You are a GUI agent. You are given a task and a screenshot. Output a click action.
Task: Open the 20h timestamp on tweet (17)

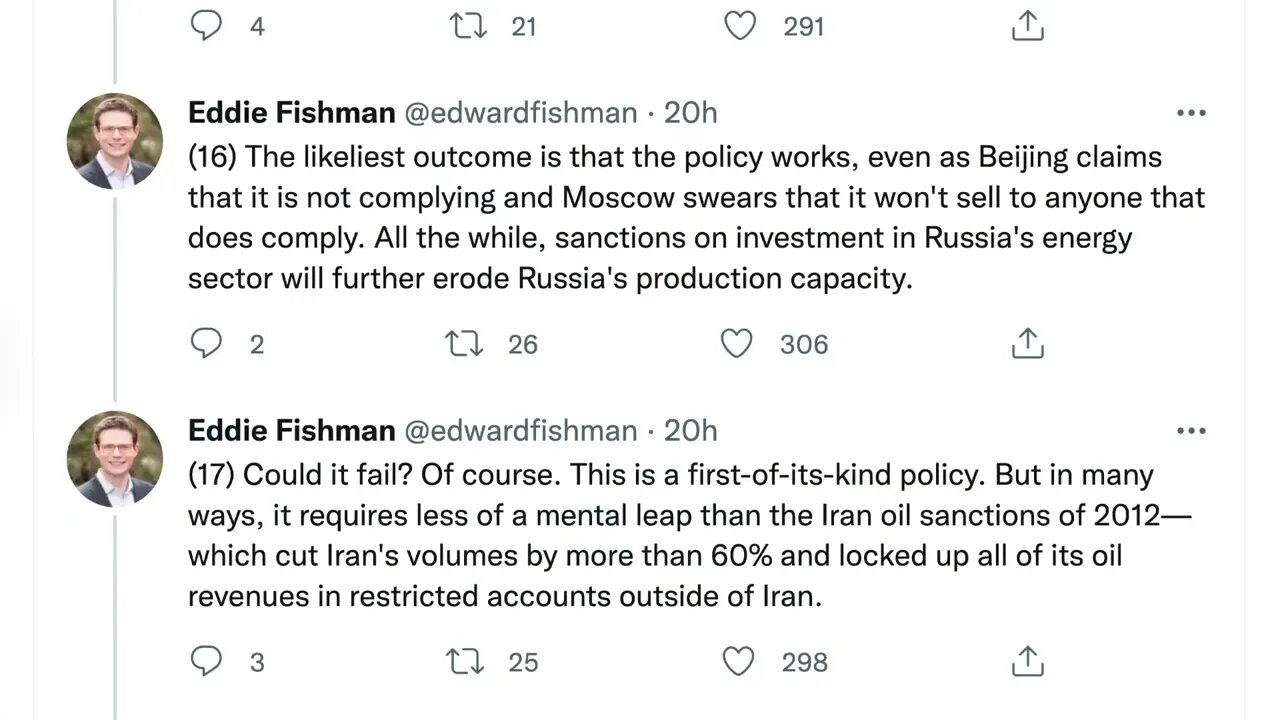point(691,431)
